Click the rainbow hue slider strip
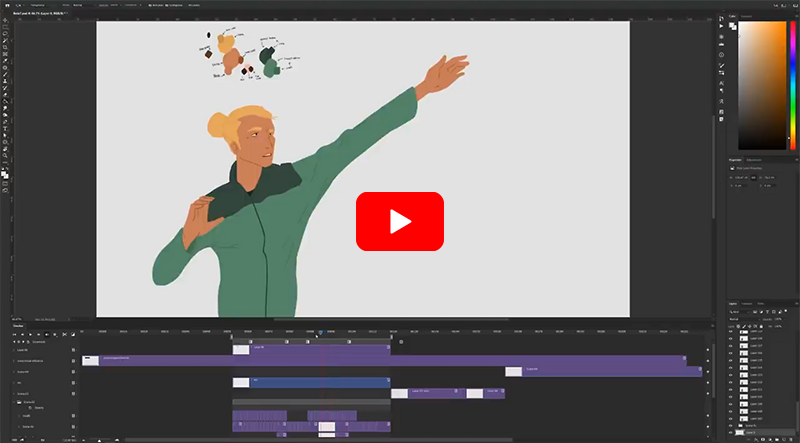Screen dimensions: 800x443 [793, 85]
